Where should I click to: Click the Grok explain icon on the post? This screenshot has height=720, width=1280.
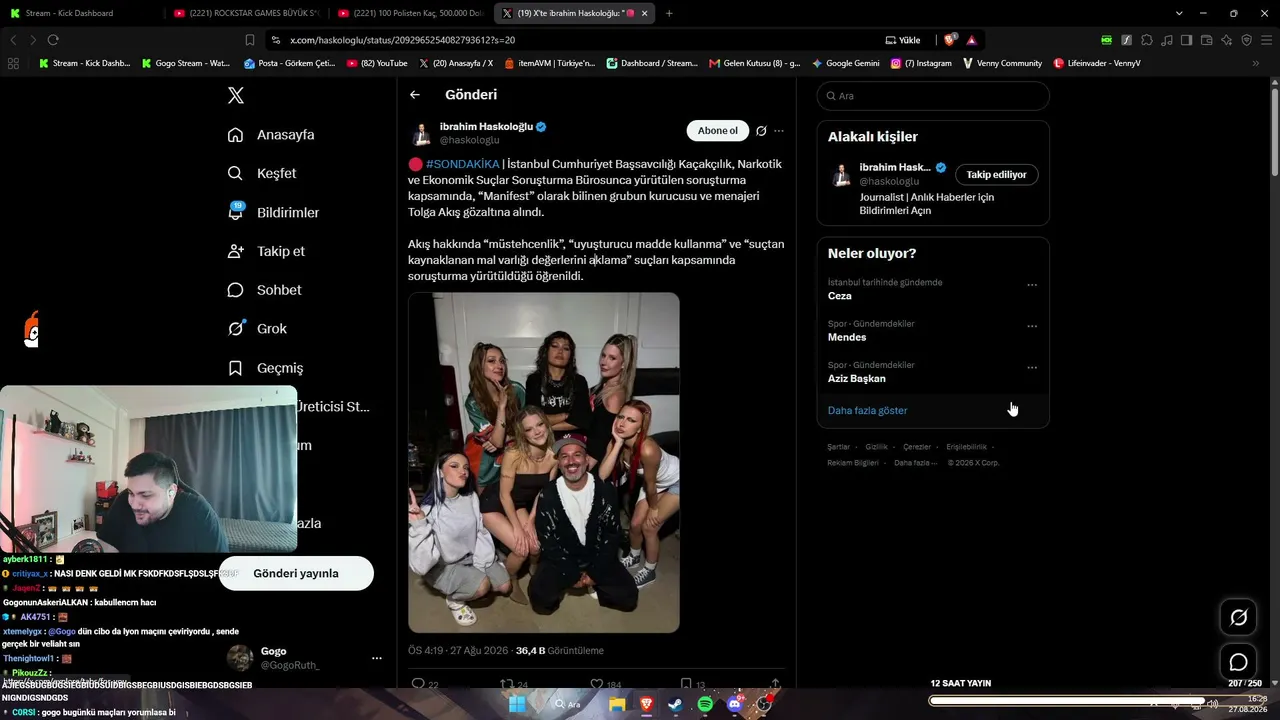tap(761, 131)
